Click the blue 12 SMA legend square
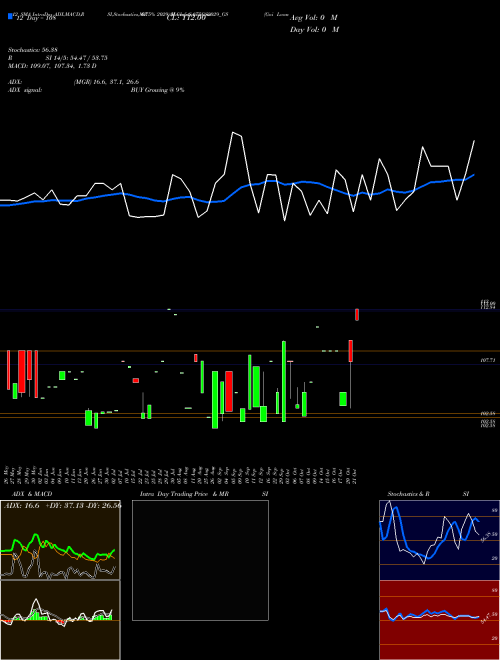This screenshot has height=660, width=500. pyautogui.click(x=10, y=16)
